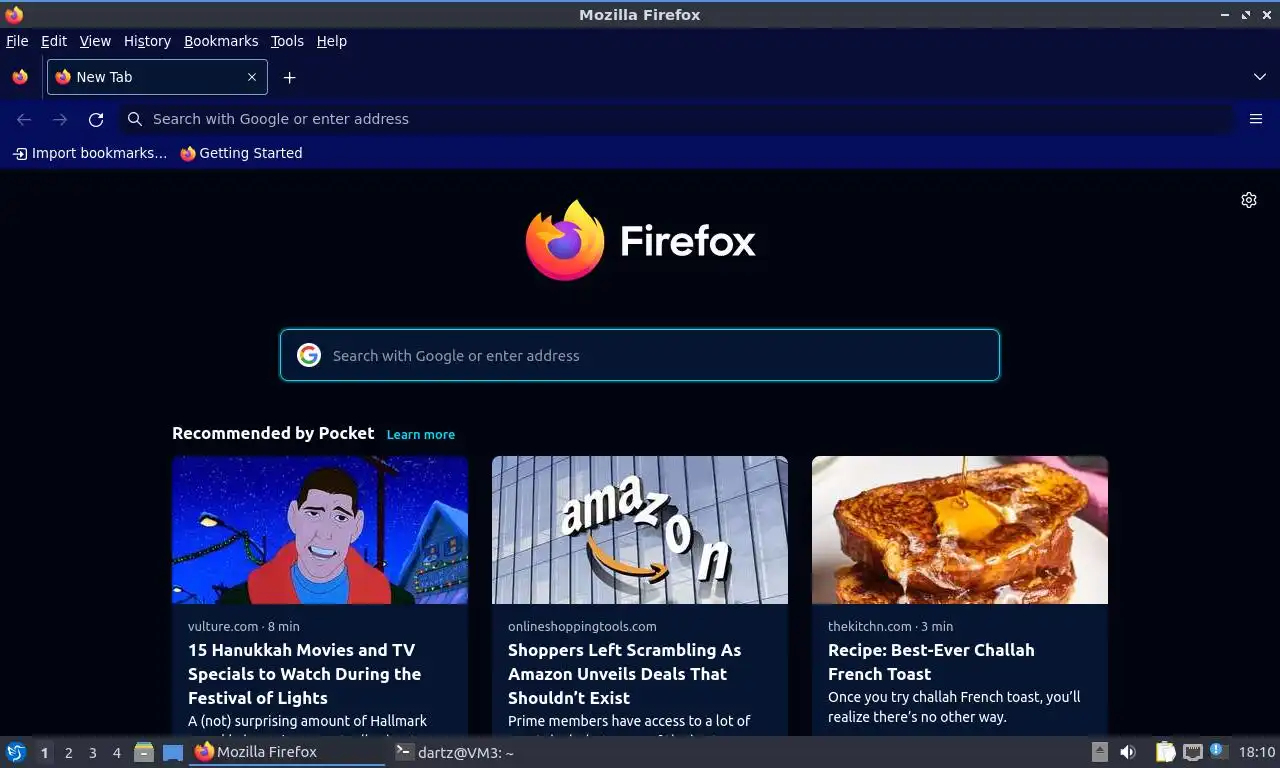Click the Firefox View icon left of tabs

pos(20,77)
